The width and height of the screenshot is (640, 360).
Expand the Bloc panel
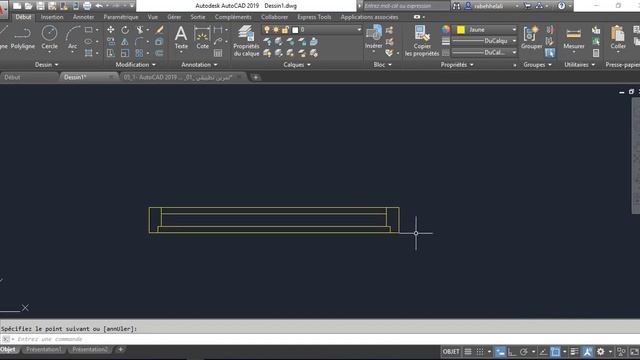382,64
